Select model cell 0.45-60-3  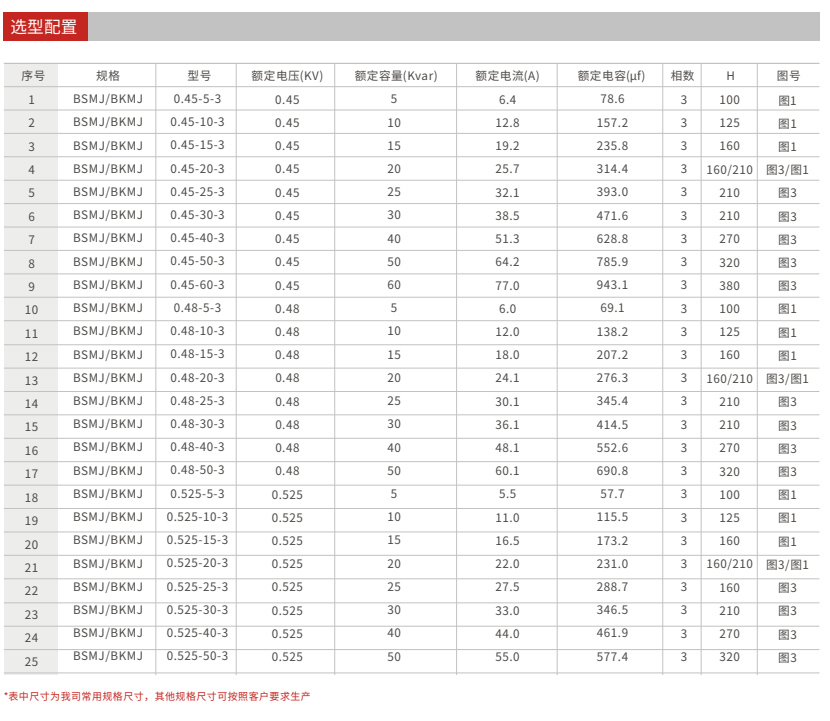tap(198, 285)
